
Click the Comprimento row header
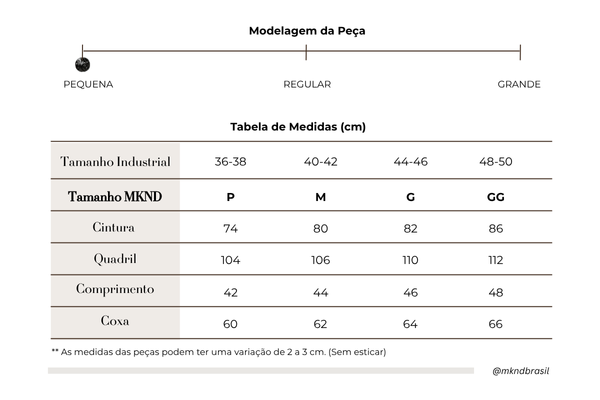115,290
